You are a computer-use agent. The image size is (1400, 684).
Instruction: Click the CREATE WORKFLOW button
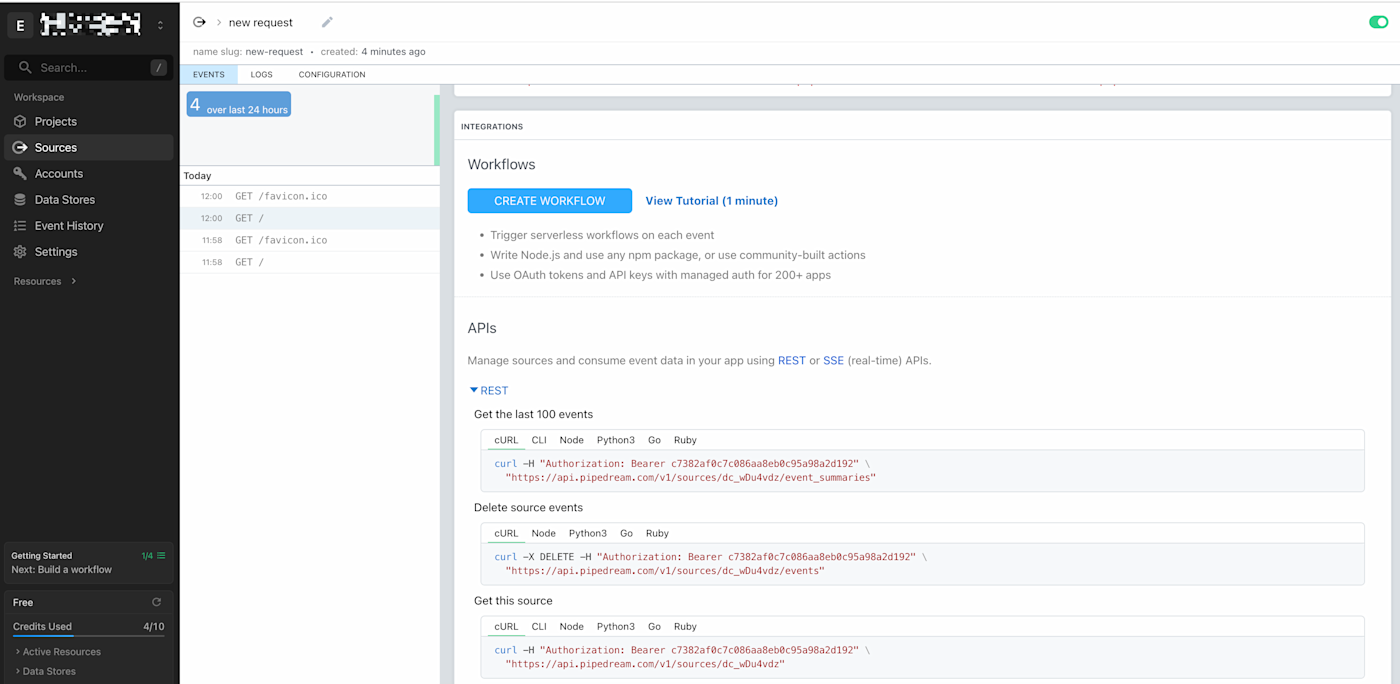[x=550, y=201]
